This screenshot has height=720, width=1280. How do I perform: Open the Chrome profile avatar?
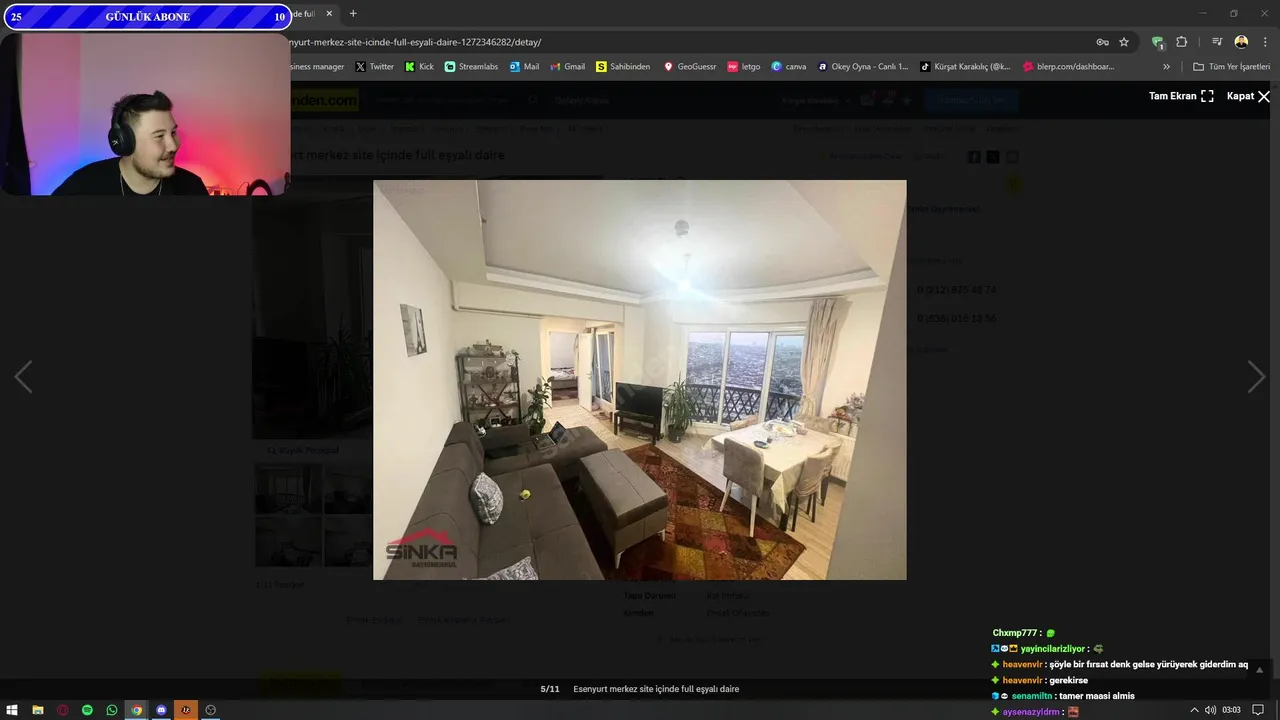coord(1241,42)
